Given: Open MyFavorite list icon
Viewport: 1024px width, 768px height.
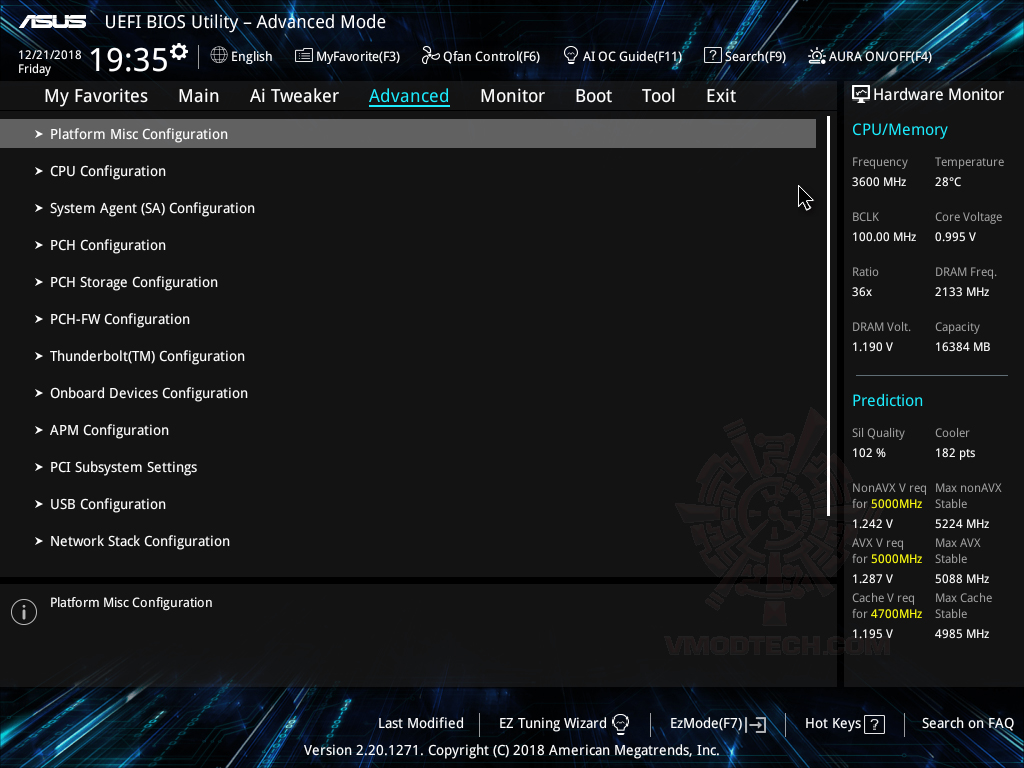Looking at the screenshot, I should point(303,56).
